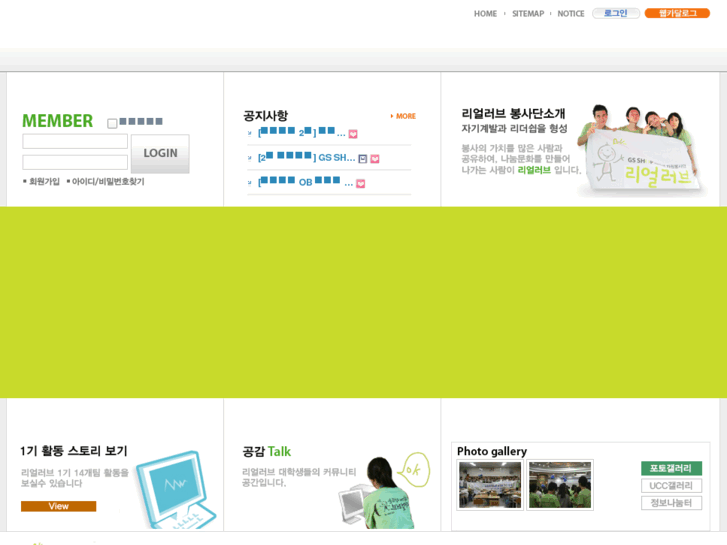Screen dimensions: 727x545
Task: Open the HOME link in top navigation
Action: tap(485, 13)
